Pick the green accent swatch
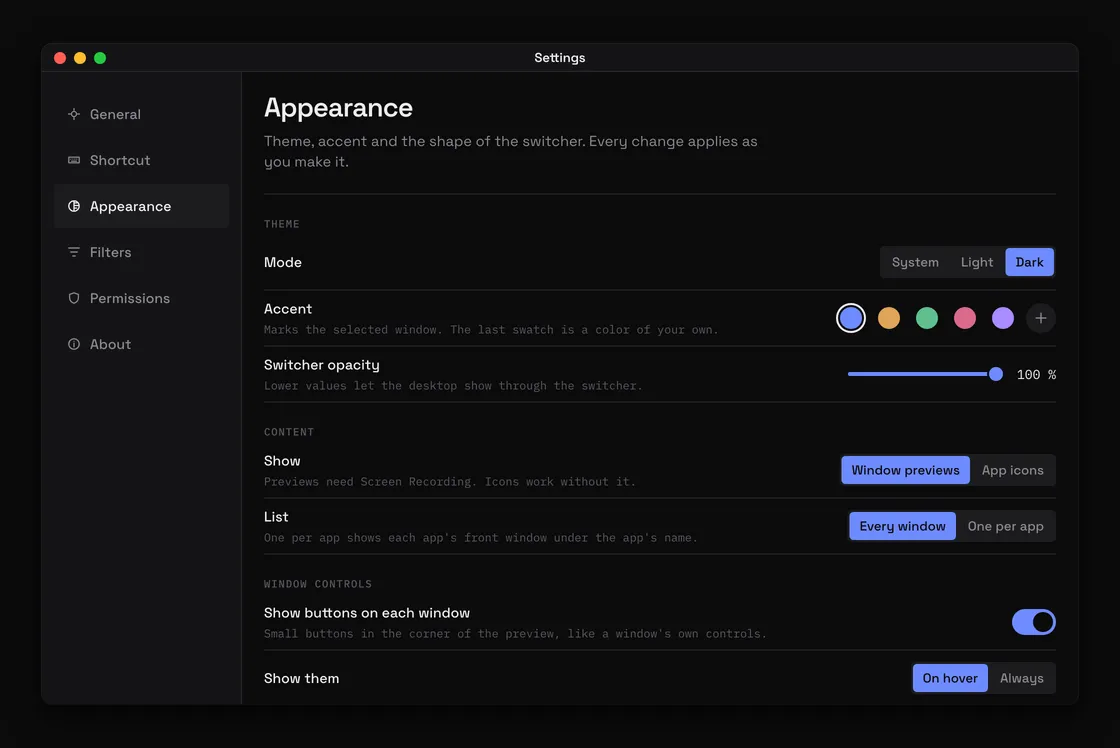The image size is (1120, 748). click(926, 318)
